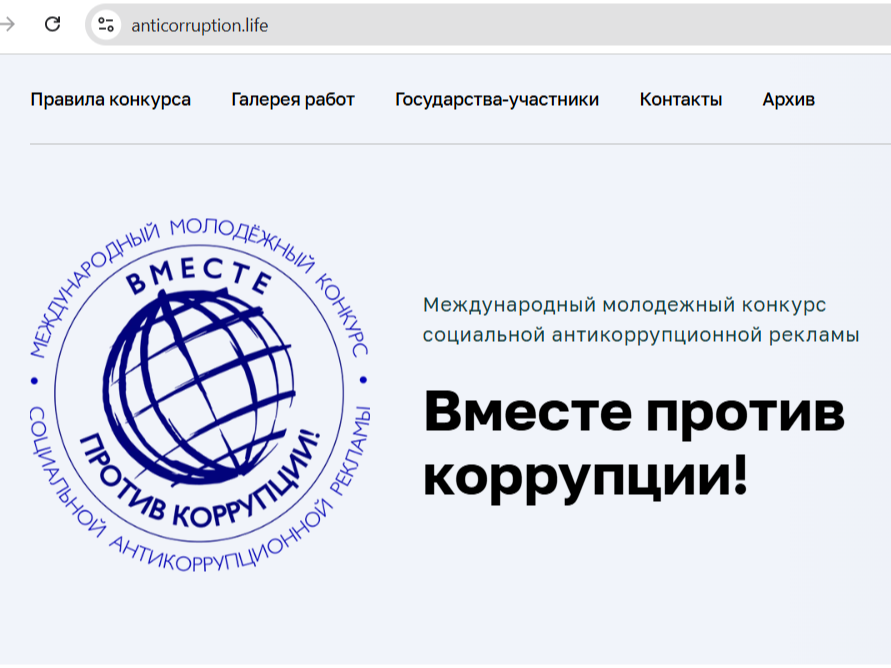The image size is (891, 668).
Task: Click the line социальной антикоррупционной рекламы
Action: (x=641, y=335)
